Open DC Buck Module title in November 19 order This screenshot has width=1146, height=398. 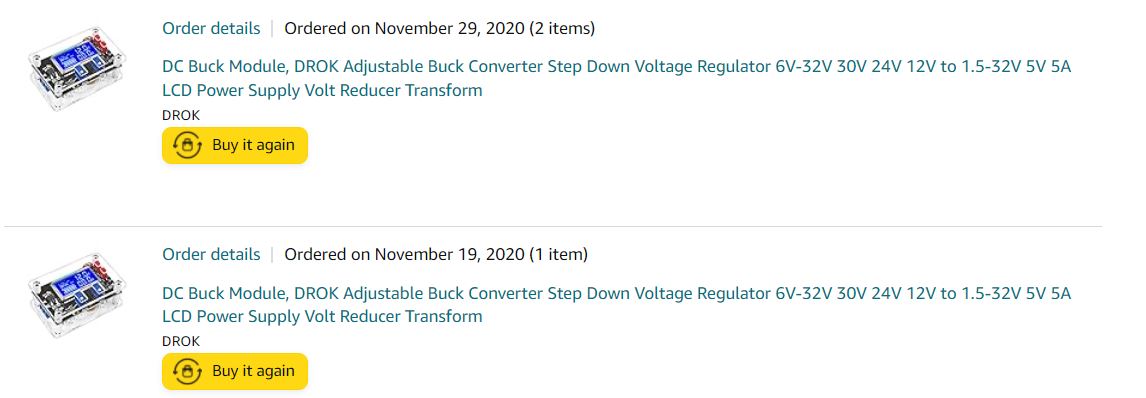[617, 305]
